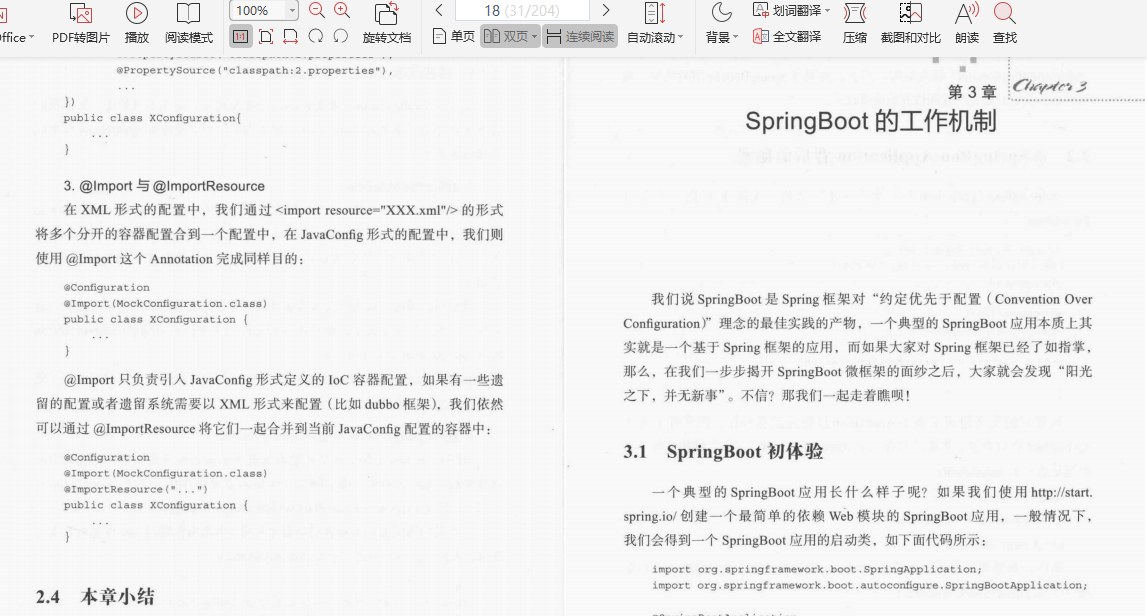
Task: Click the Chapter 3 script label
Action: pyautogui.click(x=1049, y=86)
